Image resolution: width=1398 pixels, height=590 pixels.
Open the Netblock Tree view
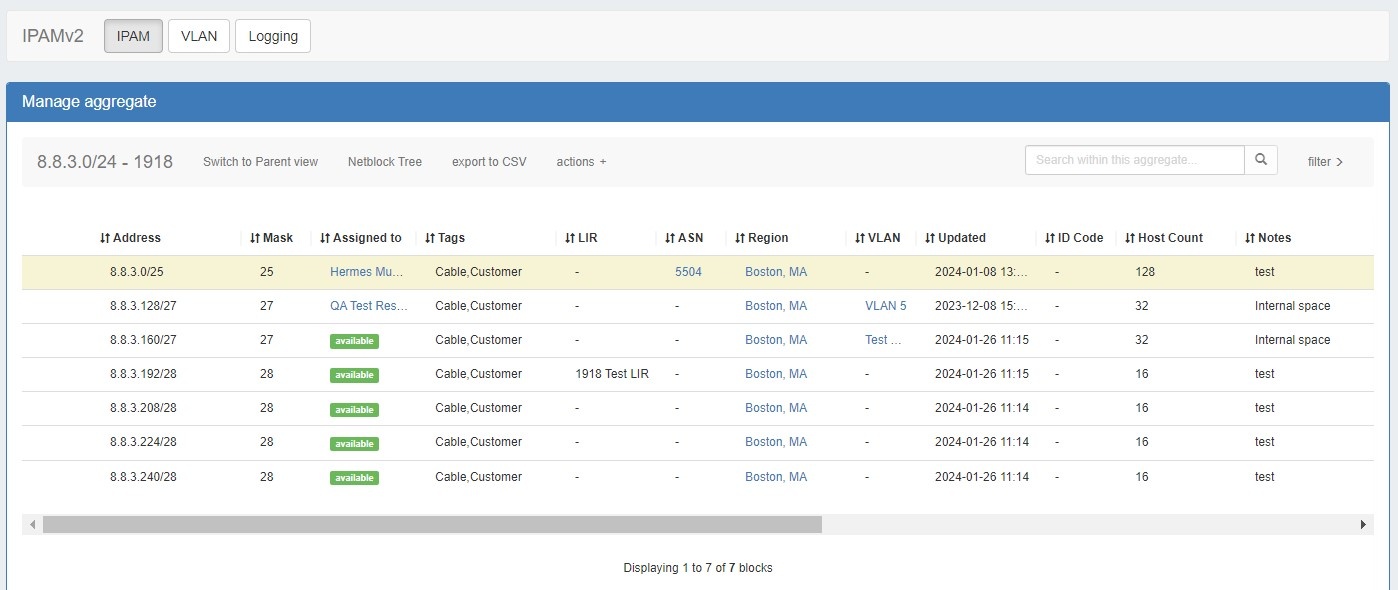[385, 162]
